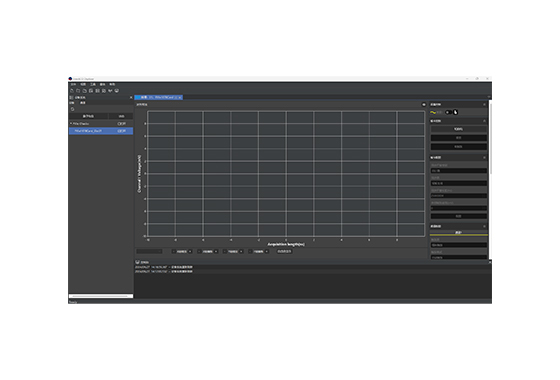This screenshot has height=380, width=560.
Task: Collapse the top section in the right sidebar
Action: pos(484,105)
